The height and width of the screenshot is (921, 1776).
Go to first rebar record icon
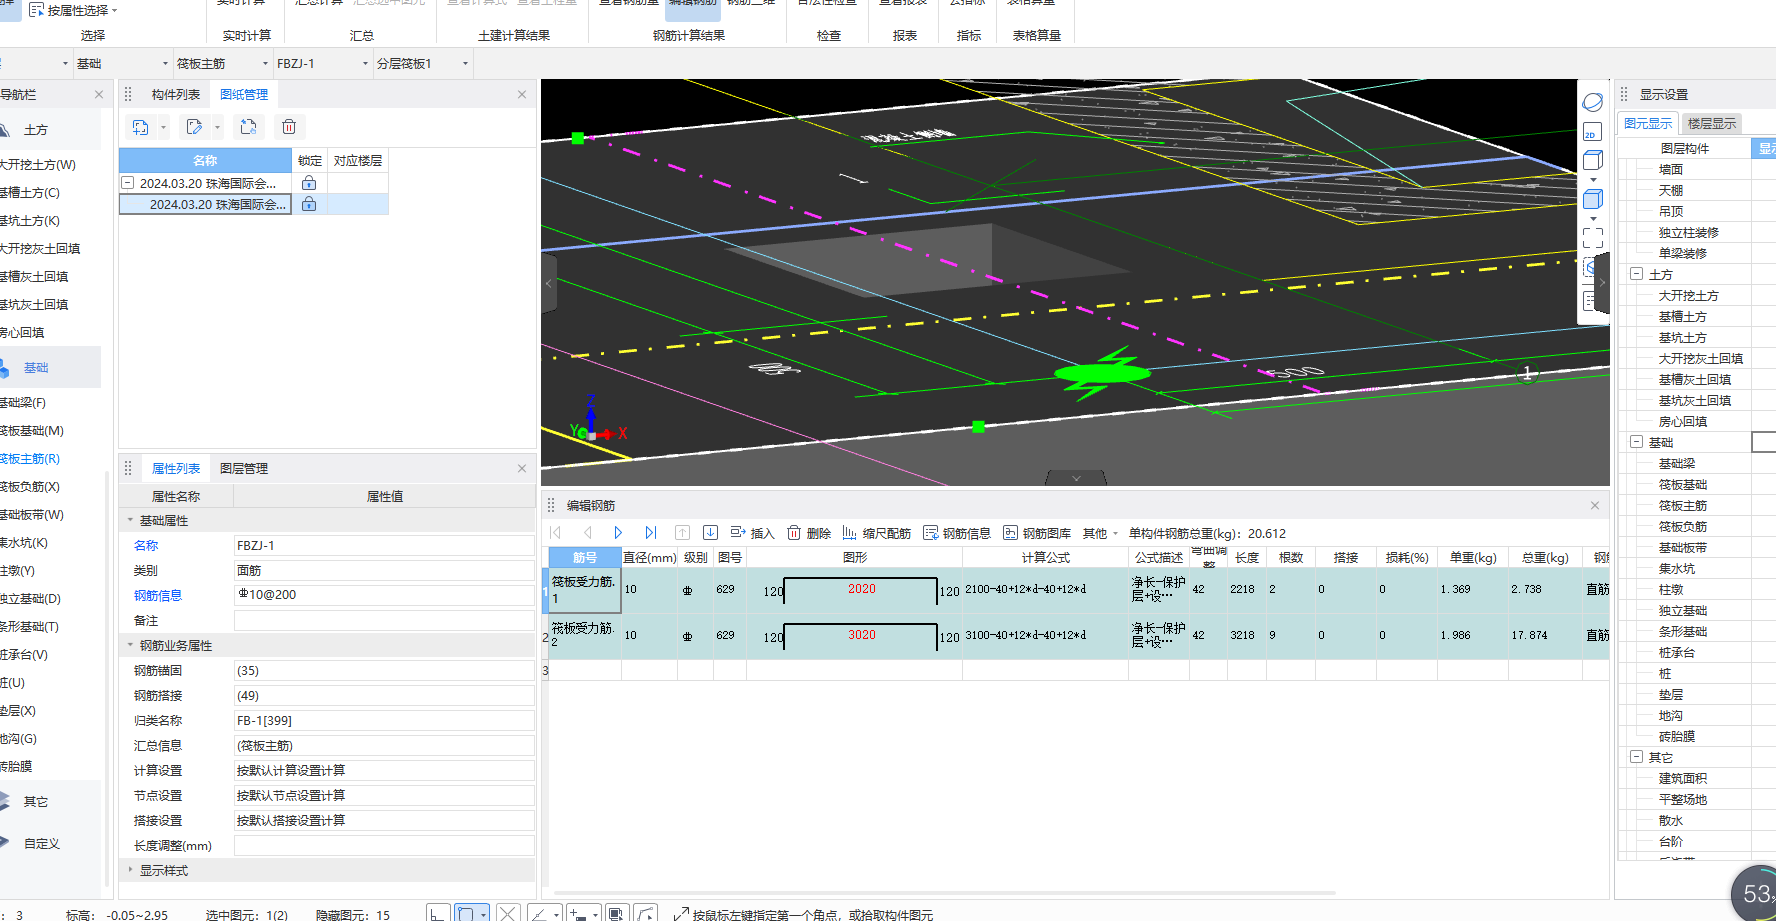(x=556, y=533)
